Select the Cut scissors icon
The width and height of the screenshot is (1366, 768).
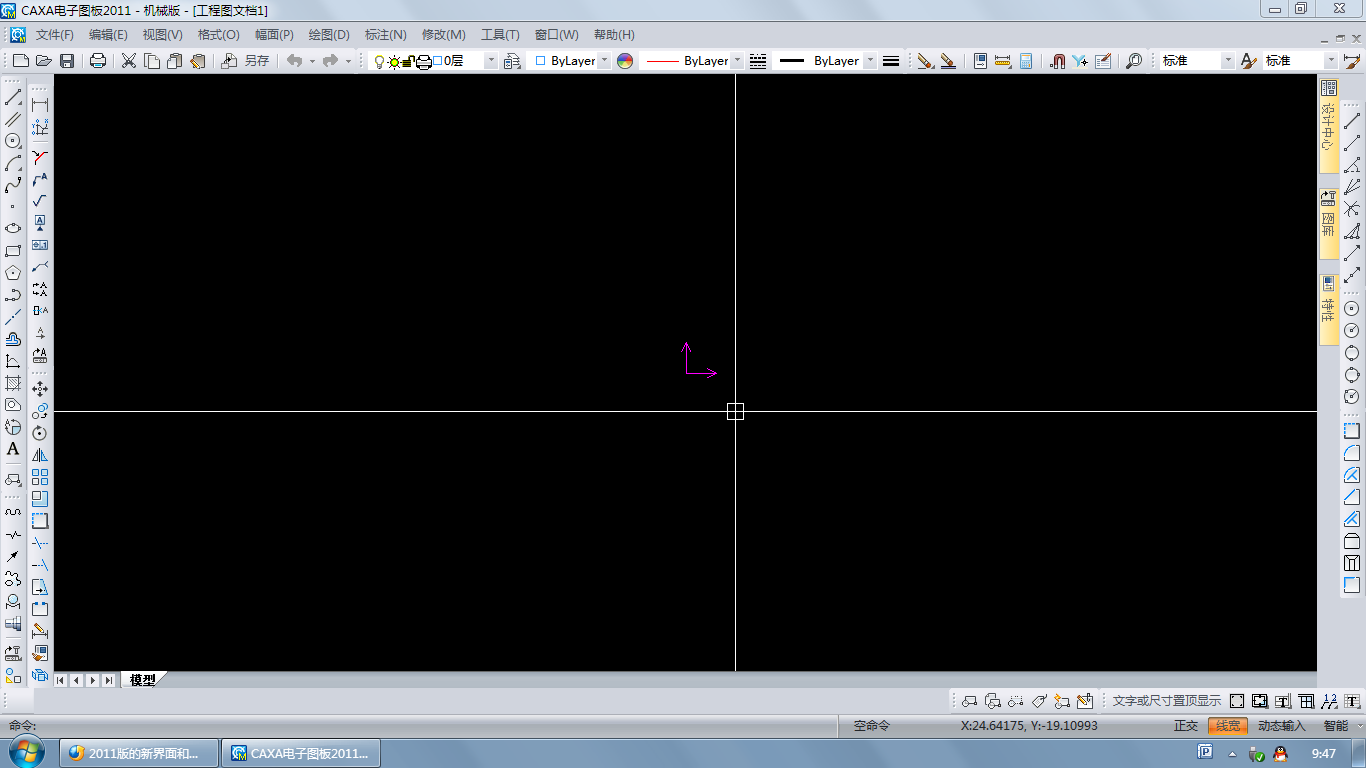[129, 61]
